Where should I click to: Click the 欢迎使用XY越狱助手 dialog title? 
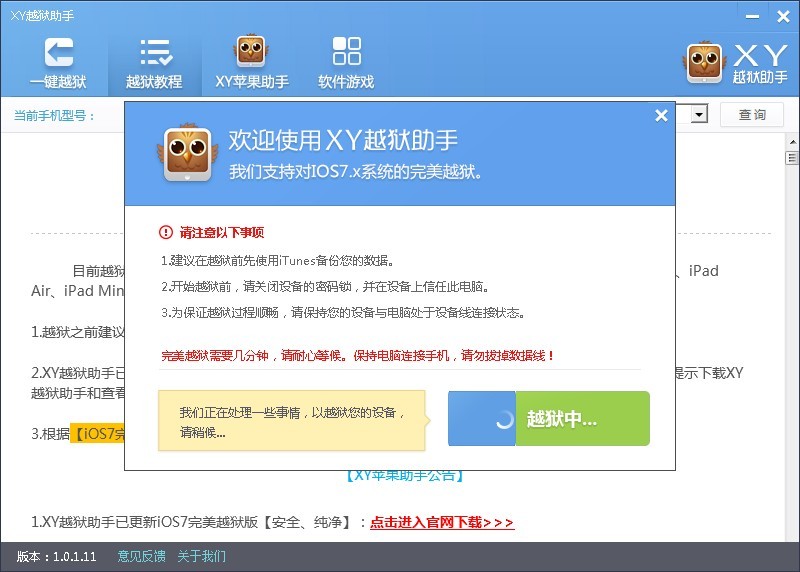pos(343,140)
